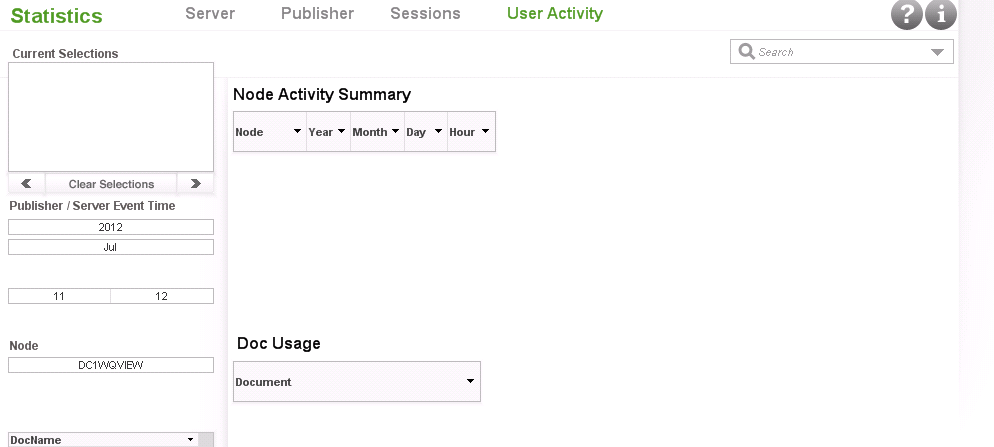
Task: Select year 2012 in event time
Action: tap(111, 227)
